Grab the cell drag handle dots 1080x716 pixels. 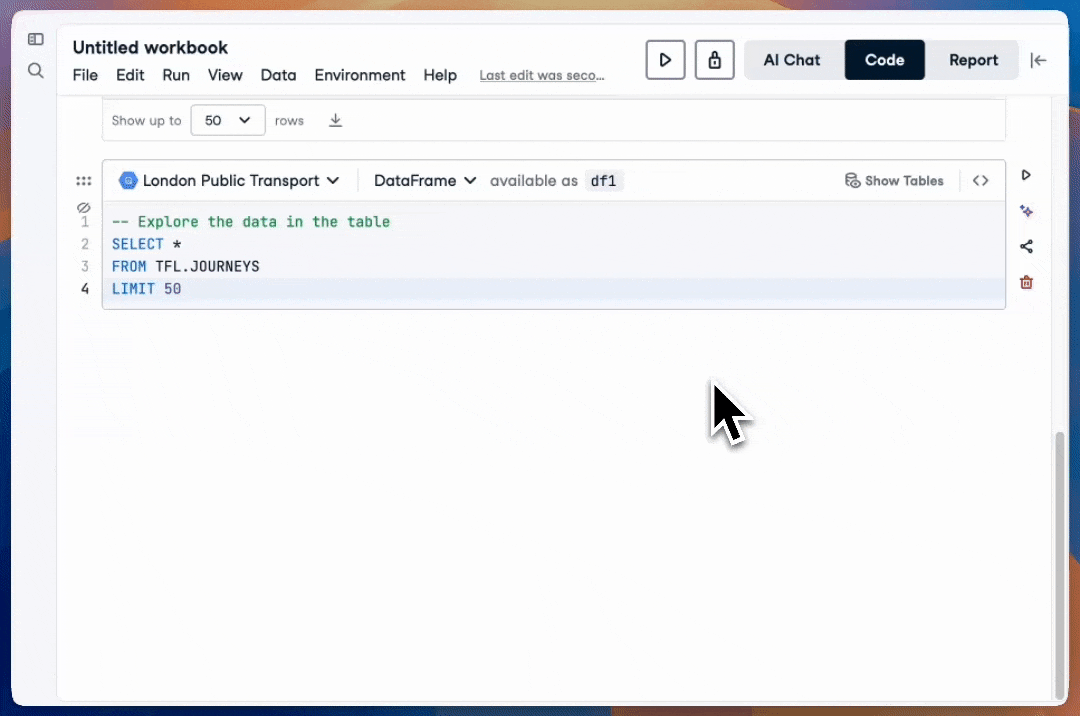(83, 181)
